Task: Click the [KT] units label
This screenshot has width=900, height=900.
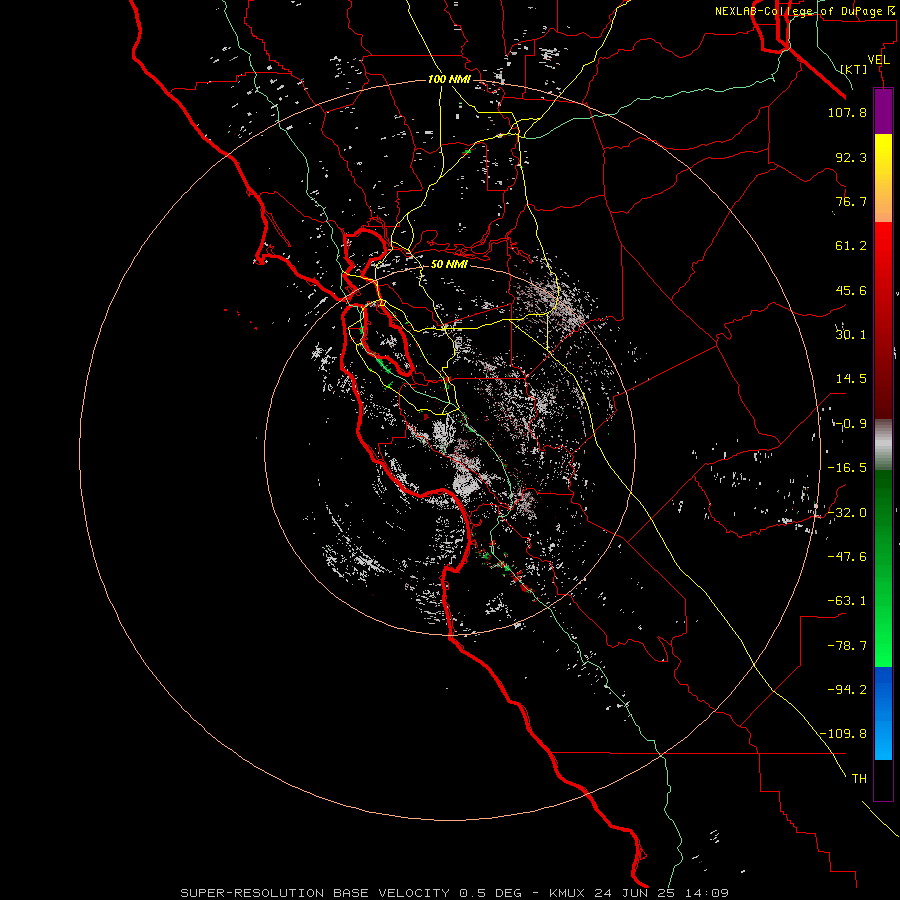Action: (854, 69)
